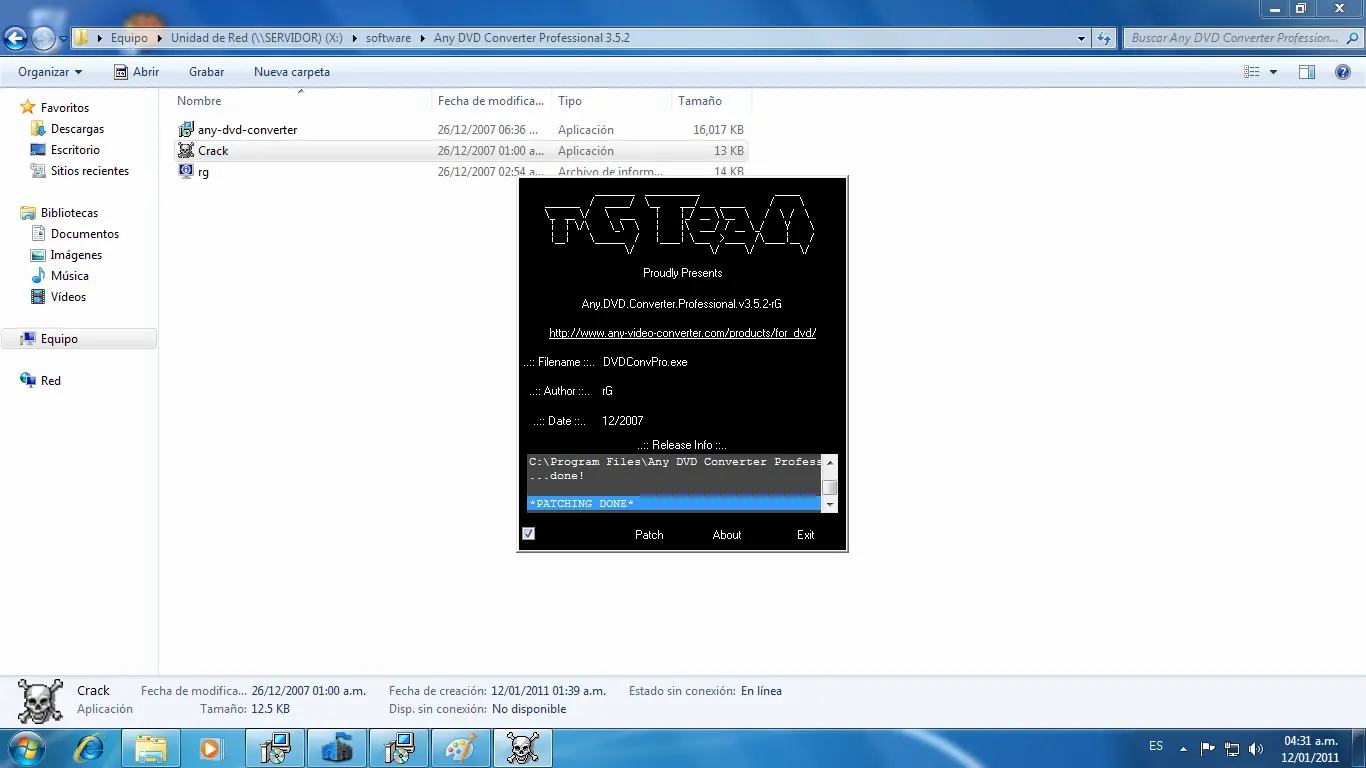The height and width of the screenshot is (768, 1366).
Task: Click Grabar in the Explorer toolbar
Action: pos(206,72)
